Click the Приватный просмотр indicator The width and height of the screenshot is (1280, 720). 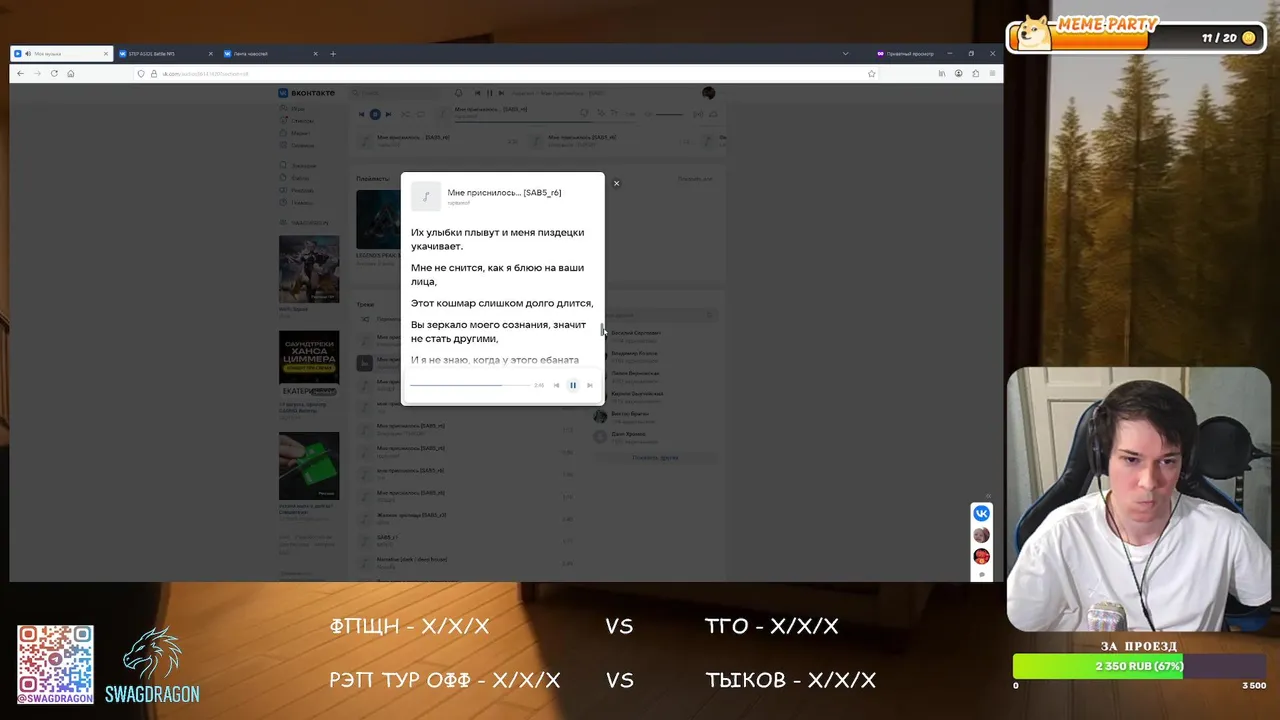906,53
